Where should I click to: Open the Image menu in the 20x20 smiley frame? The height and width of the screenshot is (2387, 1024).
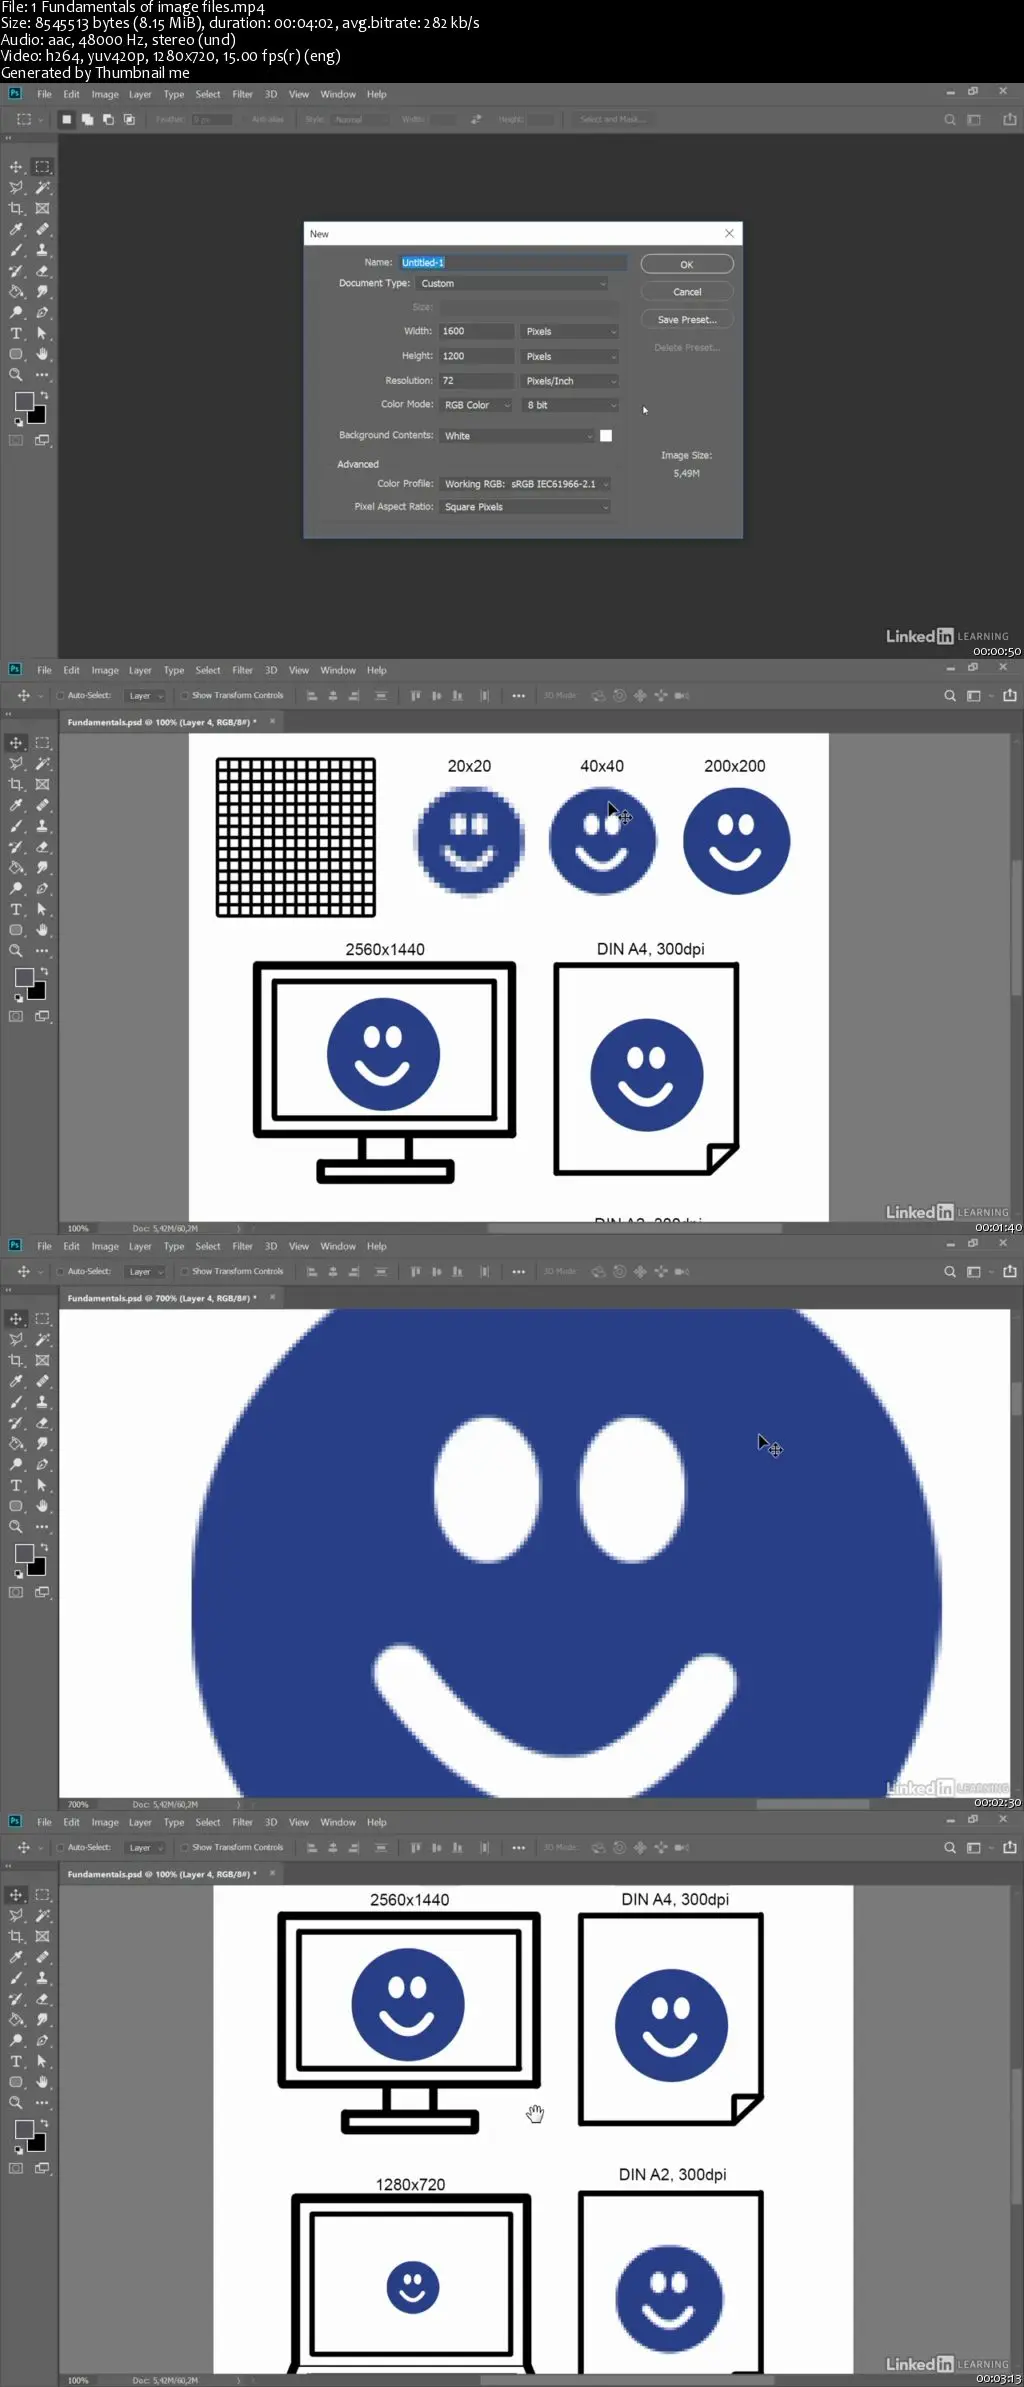[x=105, y=671]
